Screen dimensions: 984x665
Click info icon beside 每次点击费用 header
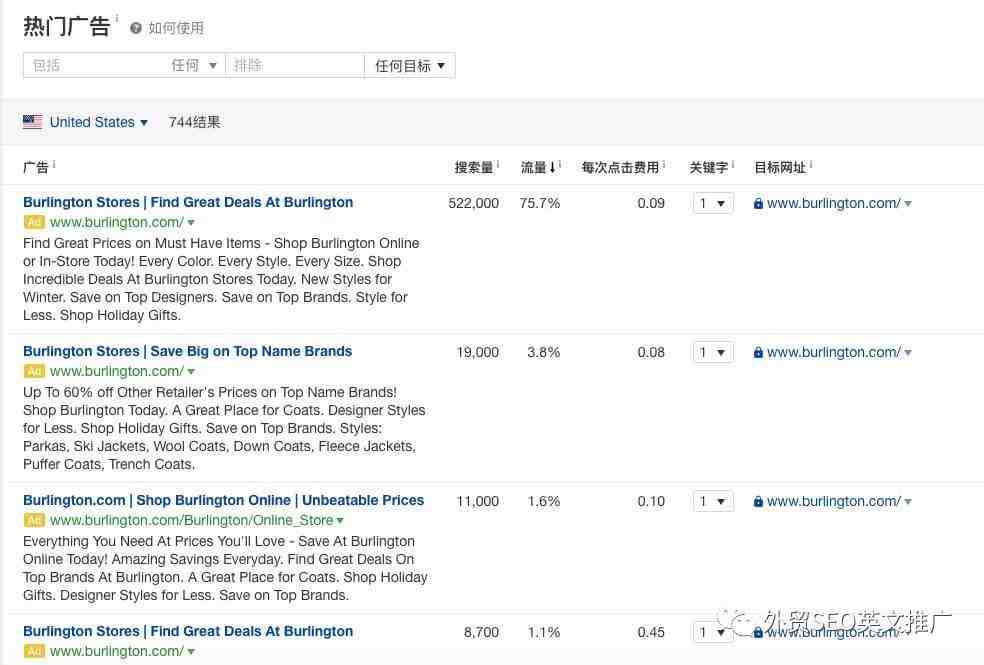pyautogui.click(x=663, y=164)
